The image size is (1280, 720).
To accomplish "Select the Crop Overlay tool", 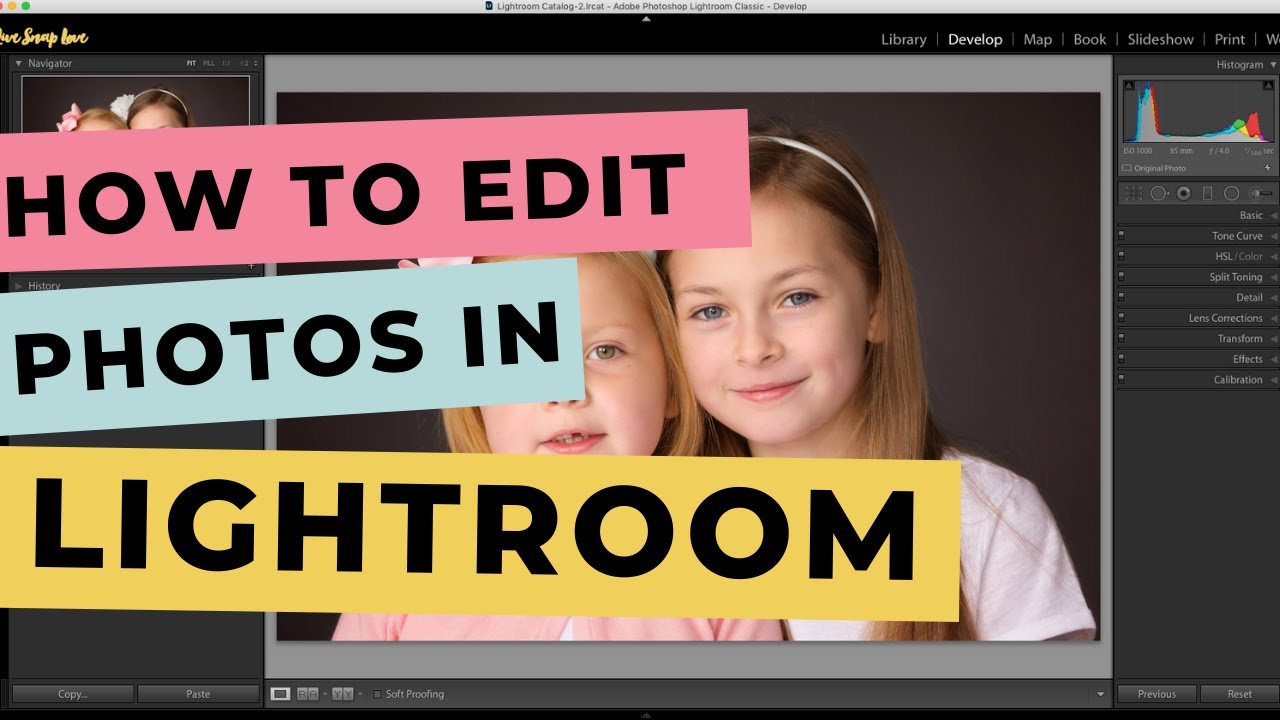I will [1133, 193].
